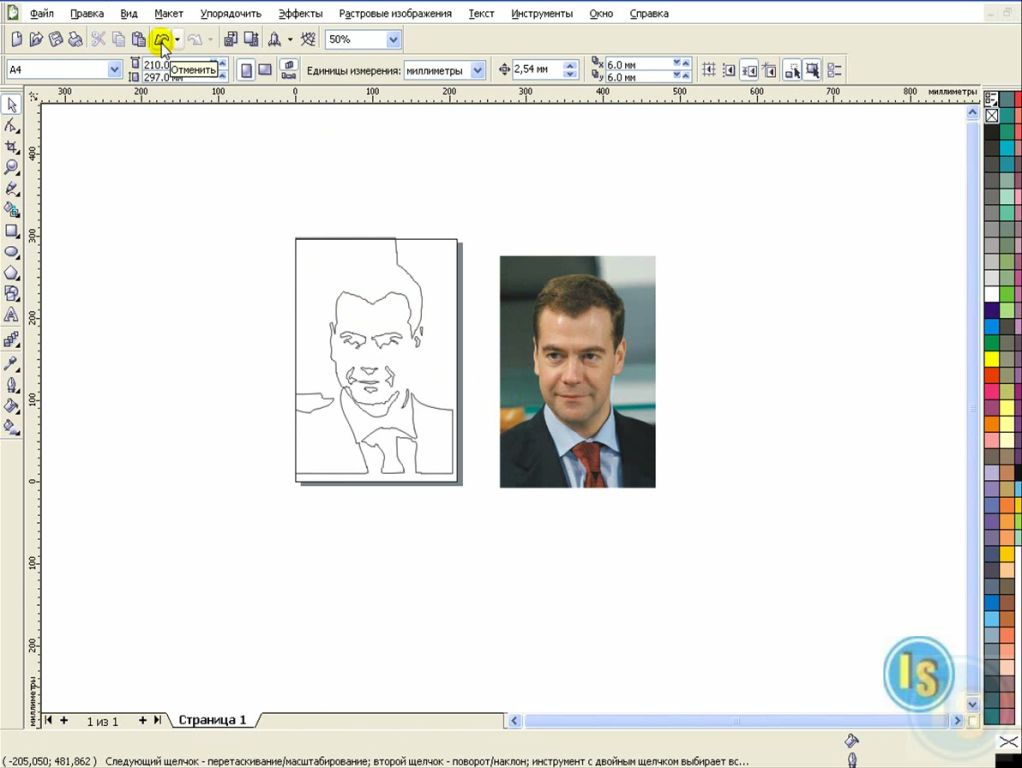
Task: Expand the Application Launcher dropdown arrow
Action: click(290, 40)
